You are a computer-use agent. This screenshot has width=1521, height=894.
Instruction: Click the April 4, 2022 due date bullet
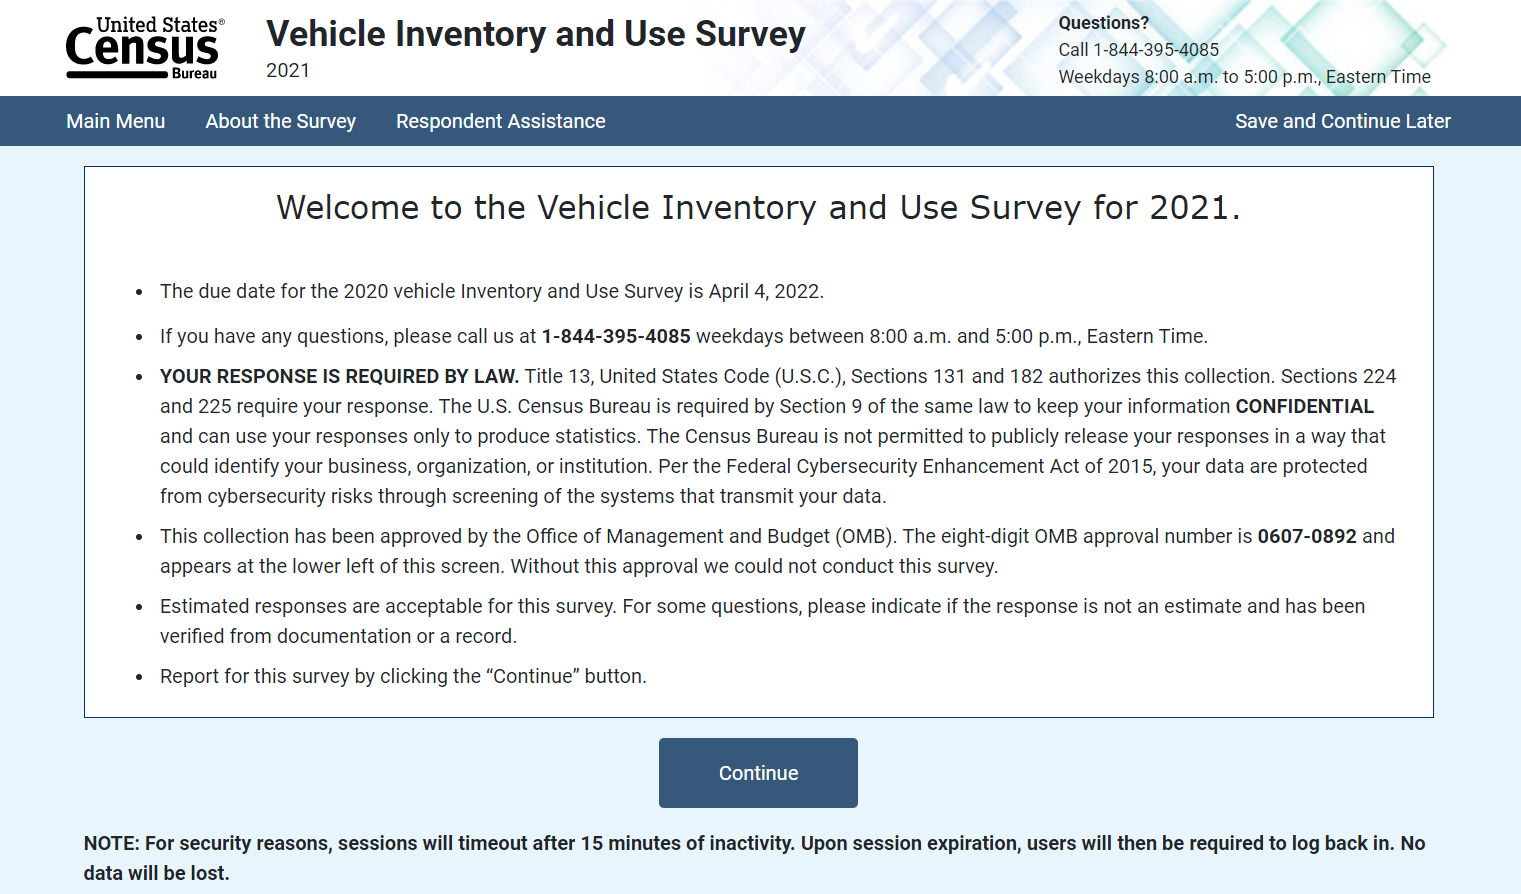(x=492, y=291)
